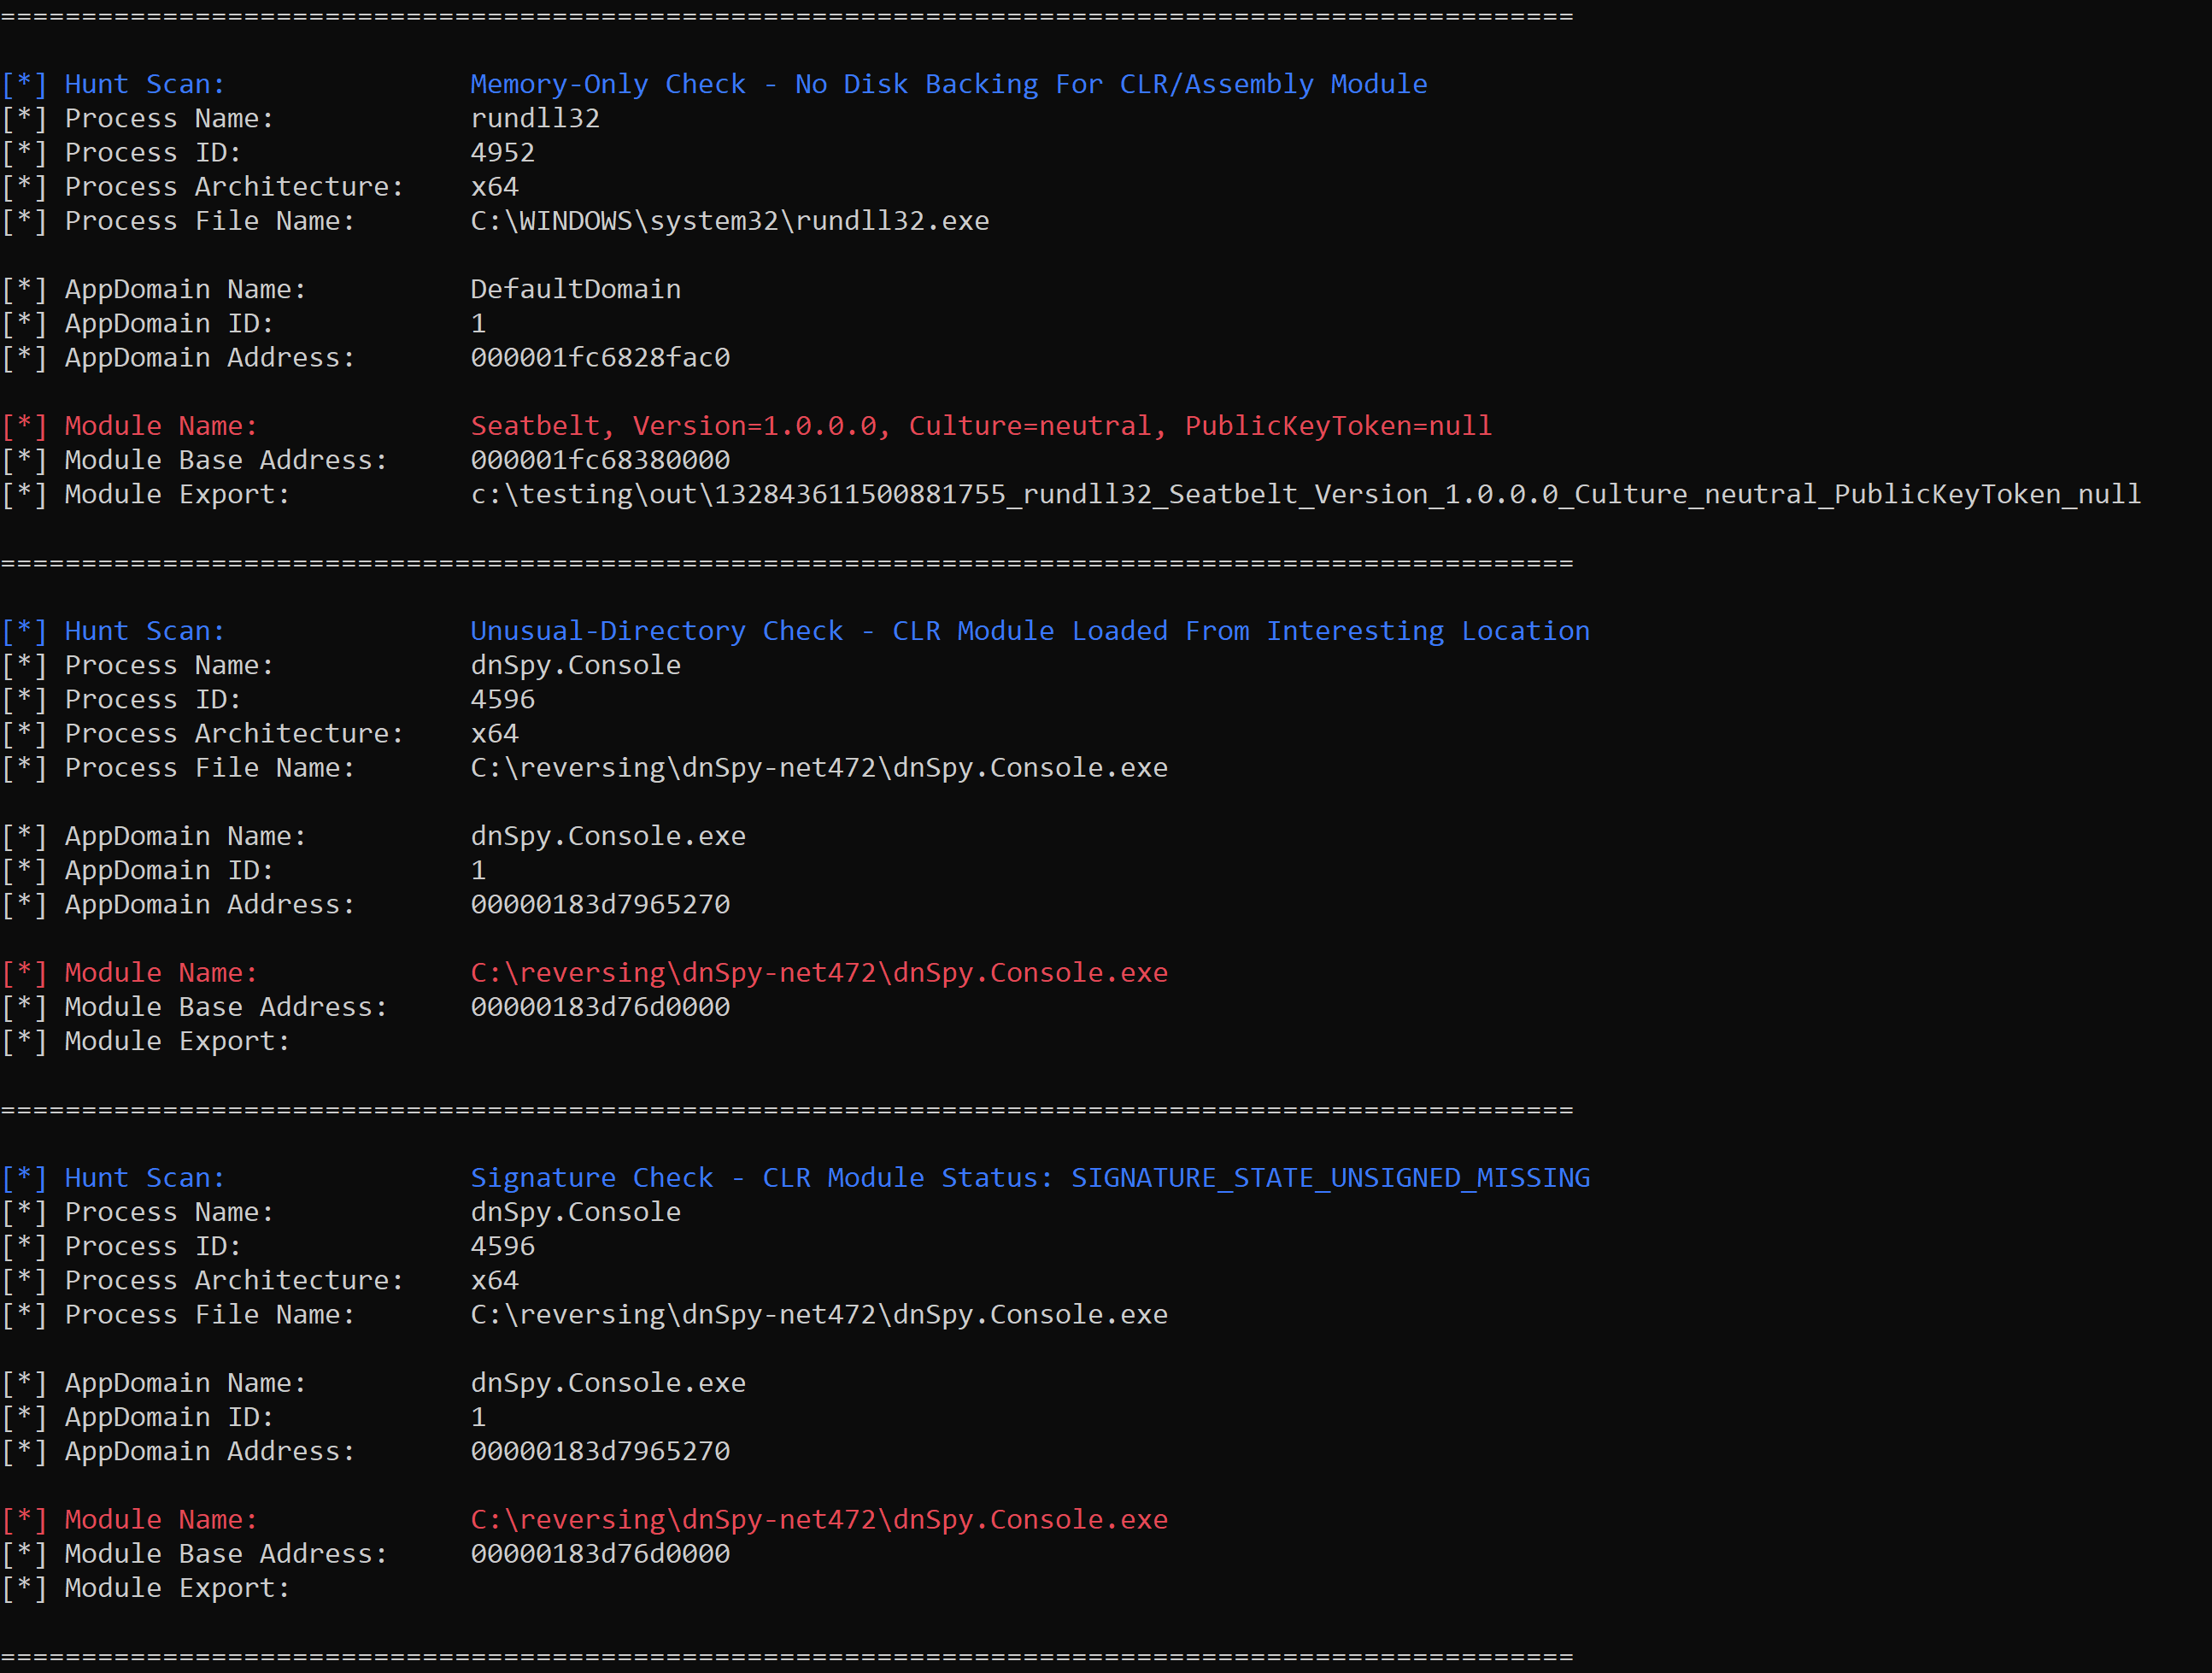This screenshot has height=1673, width=2212.
Task: Click the path C:\WINDOWS\system32\rundll32.exe
Action: (x=730, y=221)
